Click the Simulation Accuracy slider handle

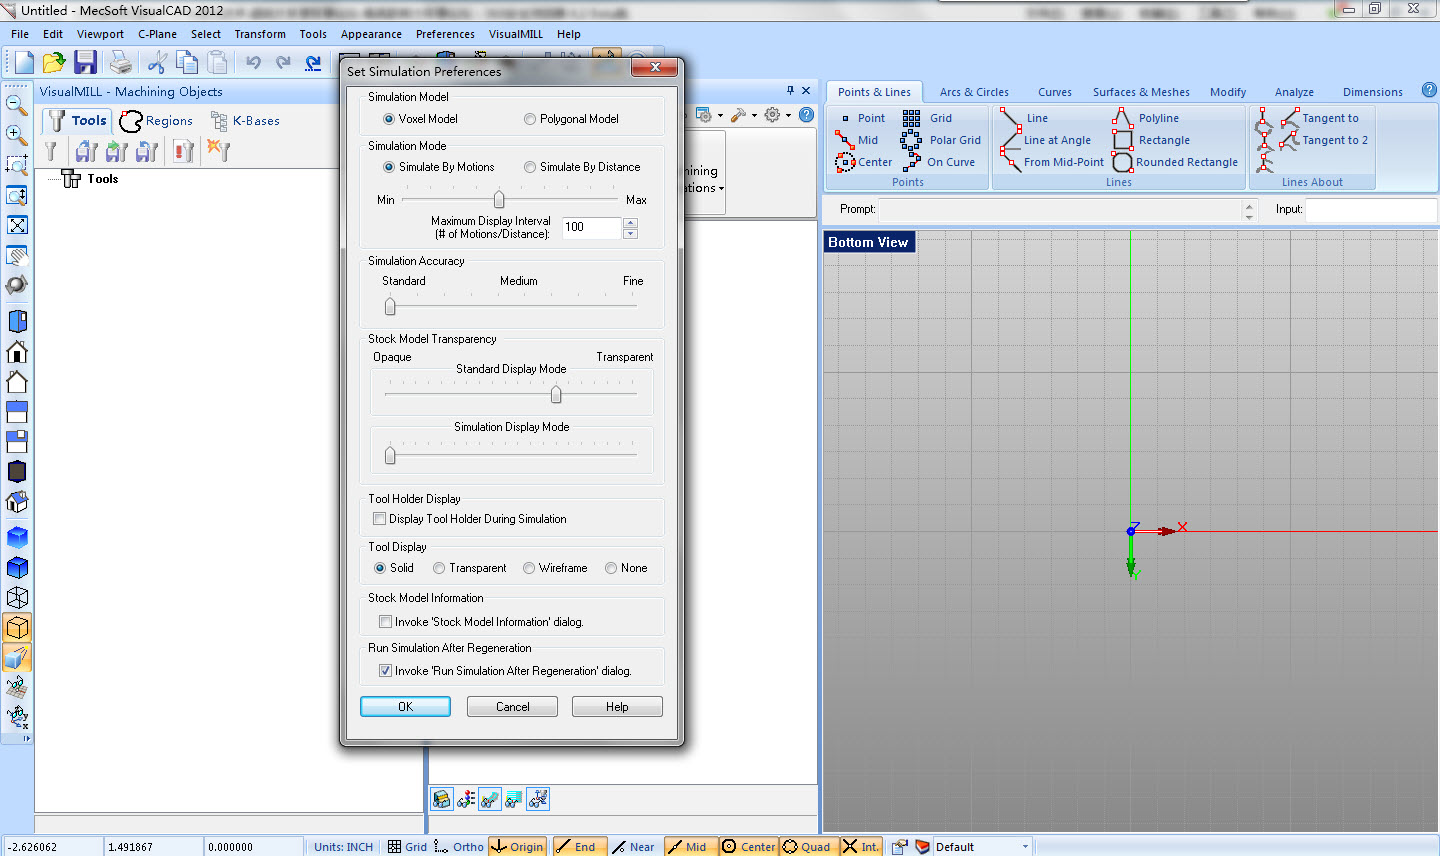point(390,306)
